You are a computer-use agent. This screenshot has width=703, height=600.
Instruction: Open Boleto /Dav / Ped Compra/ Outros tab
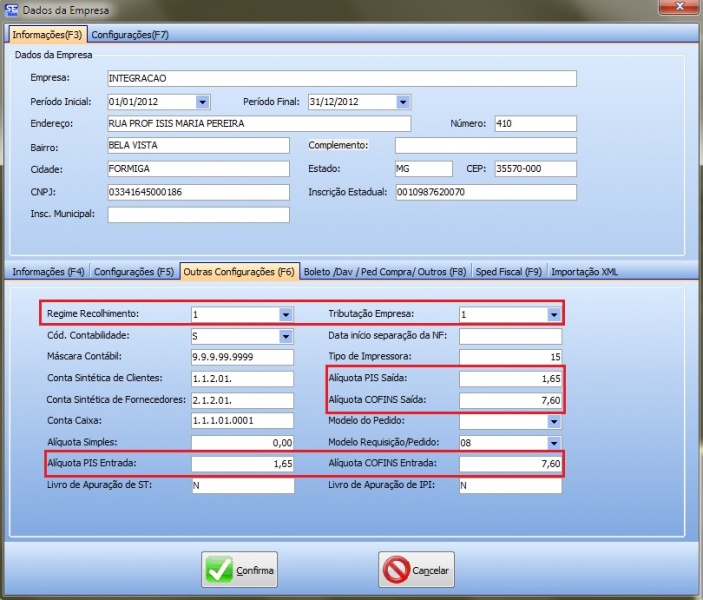pyautogui.click(x=384, y=271)
